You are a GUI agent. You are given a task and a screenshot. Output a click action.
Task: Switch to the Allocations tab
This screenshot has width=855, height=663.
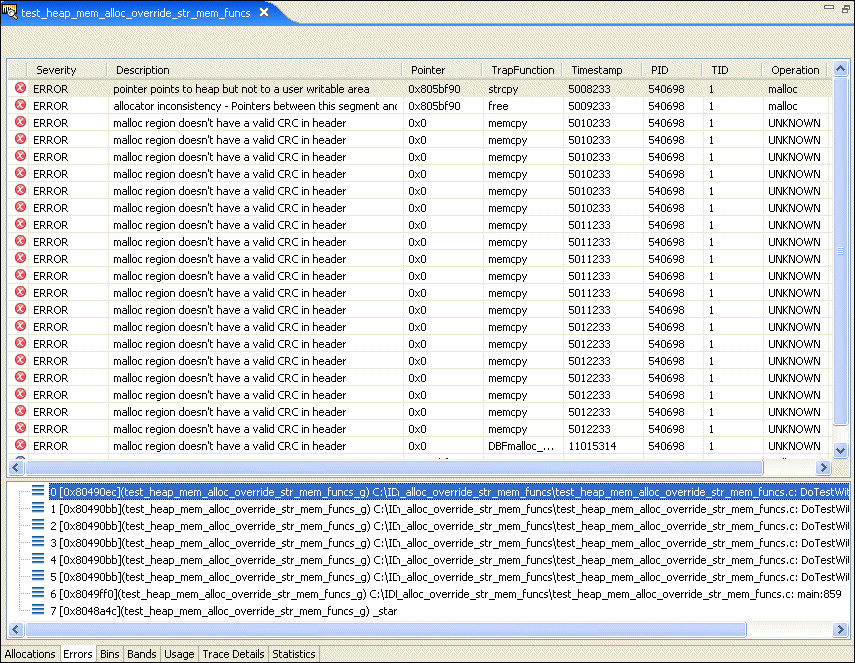[x=30, y=654]
